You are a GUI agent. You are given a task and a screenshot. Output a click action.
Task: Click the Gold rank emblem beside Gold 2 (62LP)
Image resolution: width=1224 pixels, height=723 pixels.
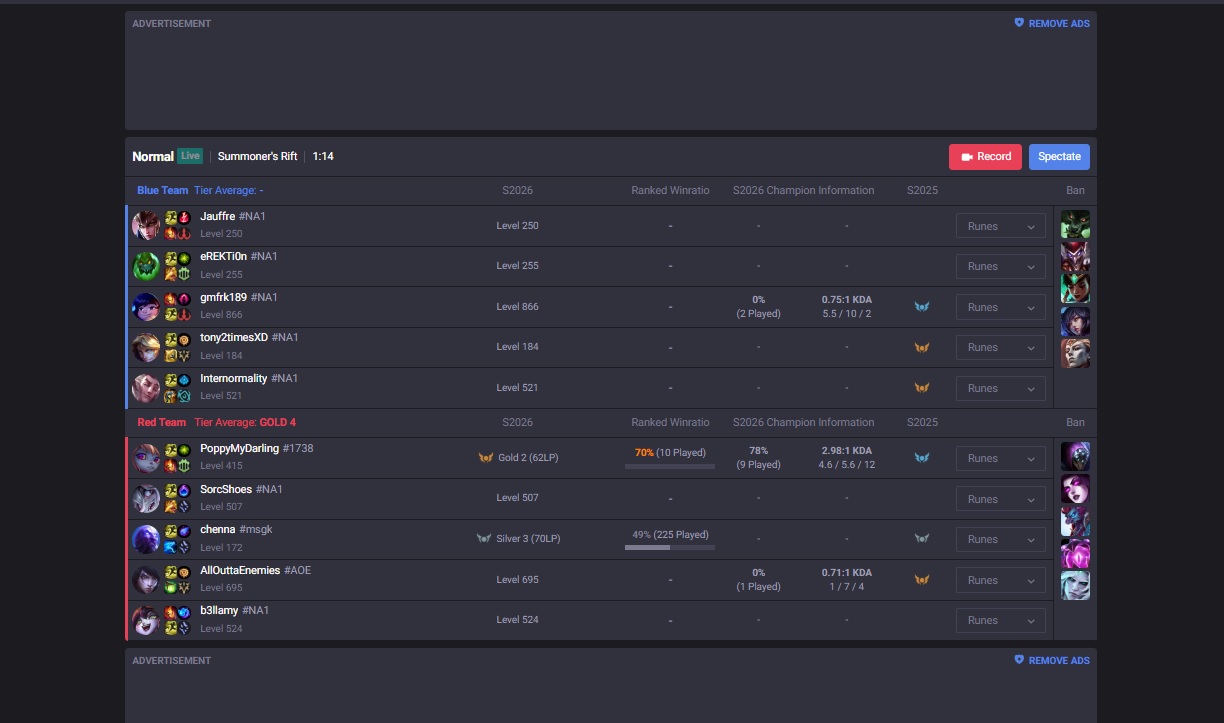486,457
